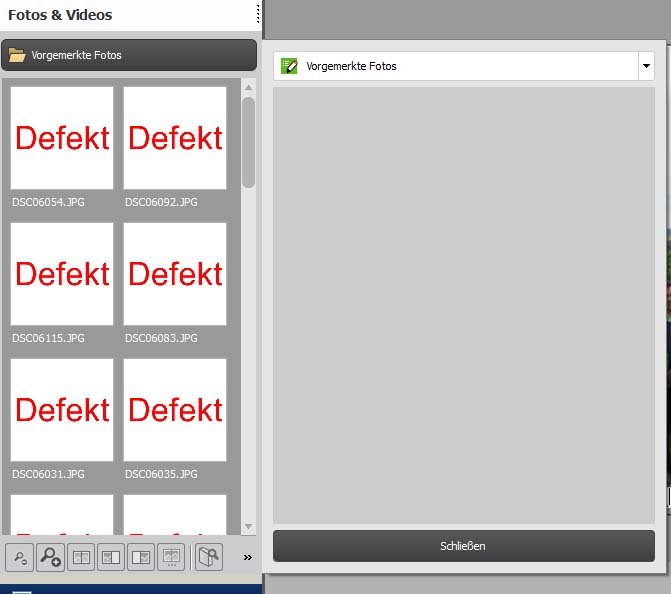Viewport: 671px width, 594px height.
Task: Select thumbnail DSC06083.JPG
Action: point(175,274)
